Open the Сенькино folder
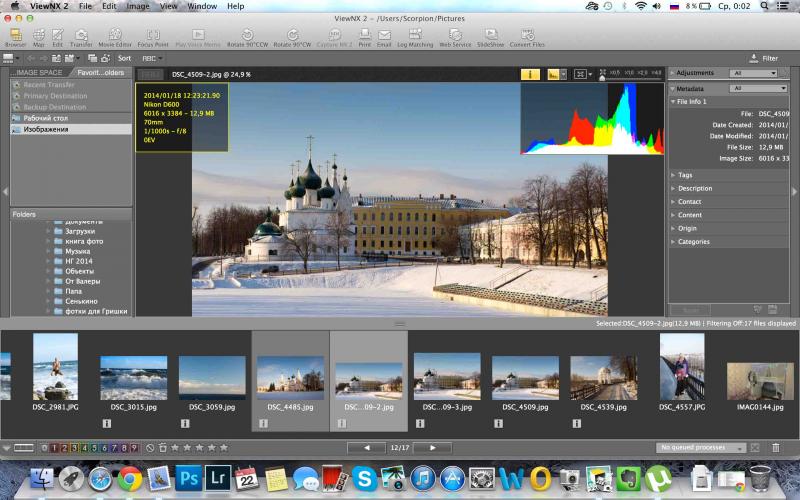The image size is (800, 500). [81, 301]
